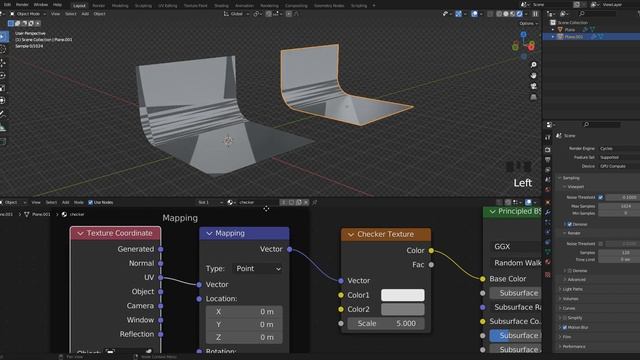The height and width of the screenshot is (360, 640).
Task: Open the Help menu
Action: [x=58, y=4]
